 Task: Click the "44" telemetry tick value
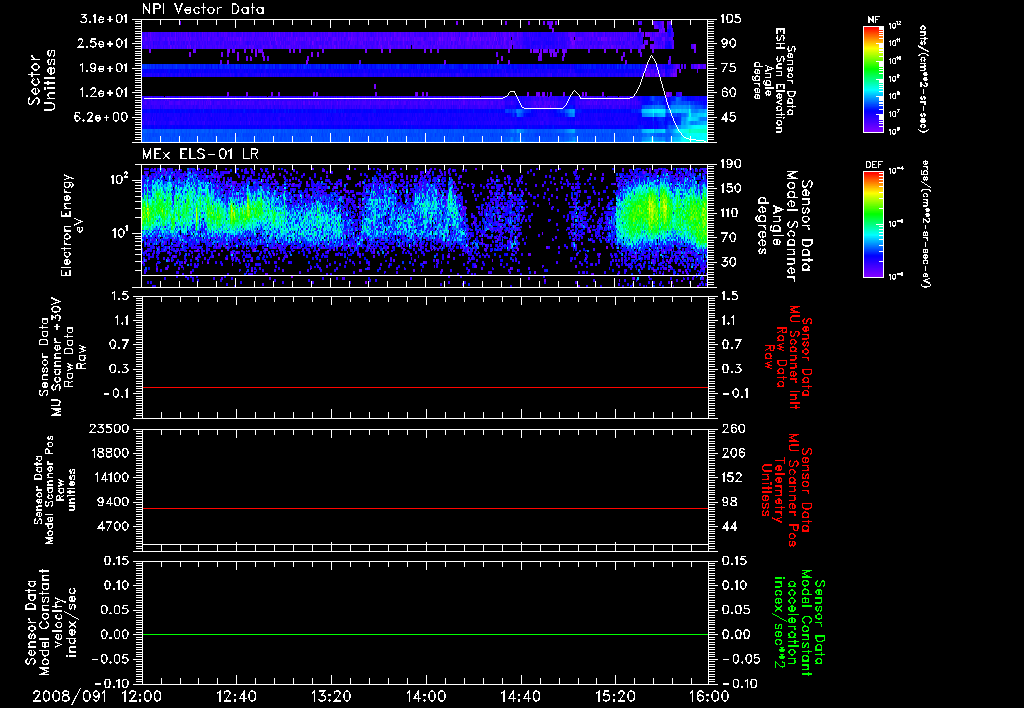729,526
